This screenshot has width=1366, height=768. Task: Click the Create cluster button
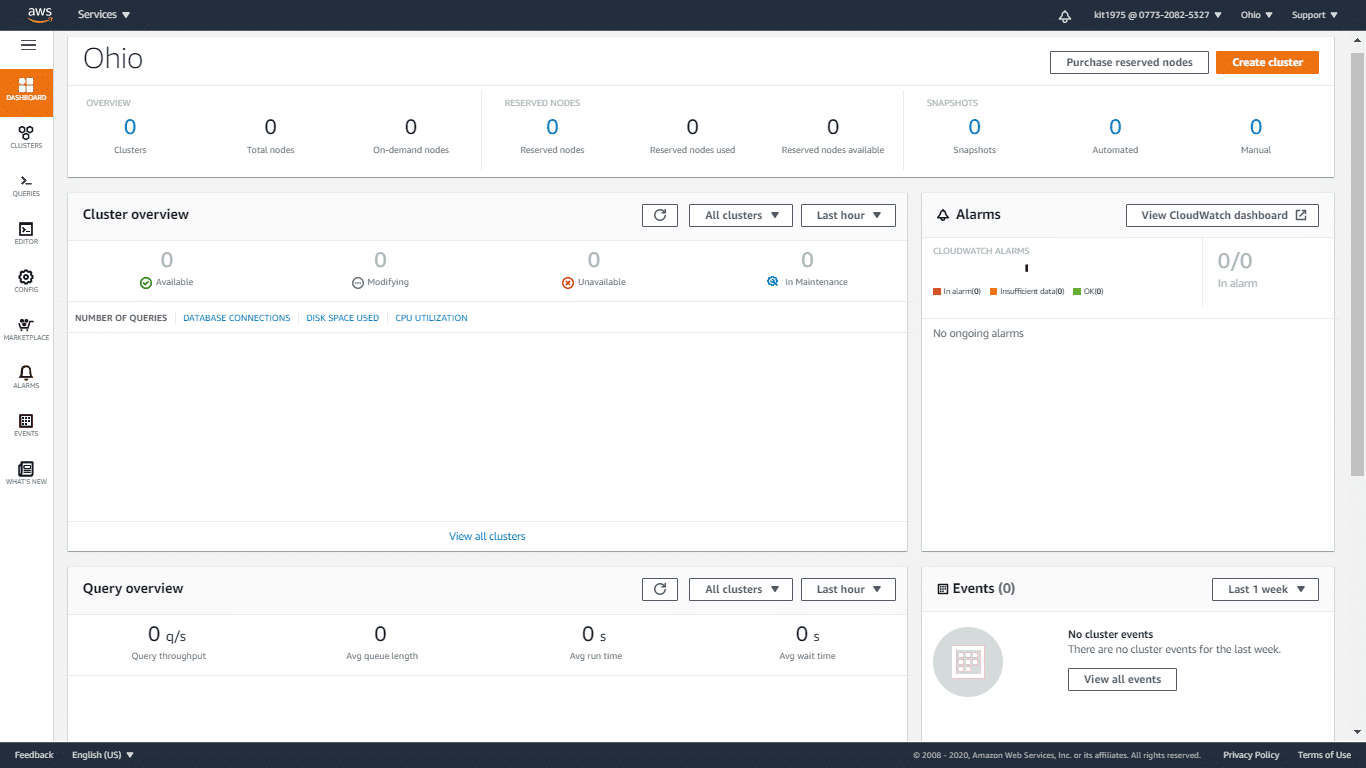click(1267, 62)
